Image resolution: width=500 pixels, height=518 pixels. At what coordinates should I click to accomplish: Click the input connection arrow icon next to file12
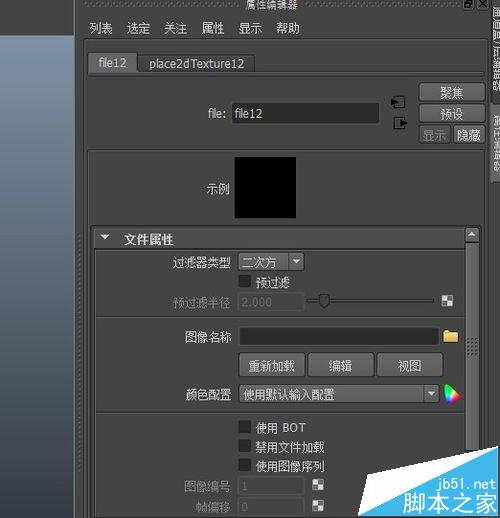398,102
